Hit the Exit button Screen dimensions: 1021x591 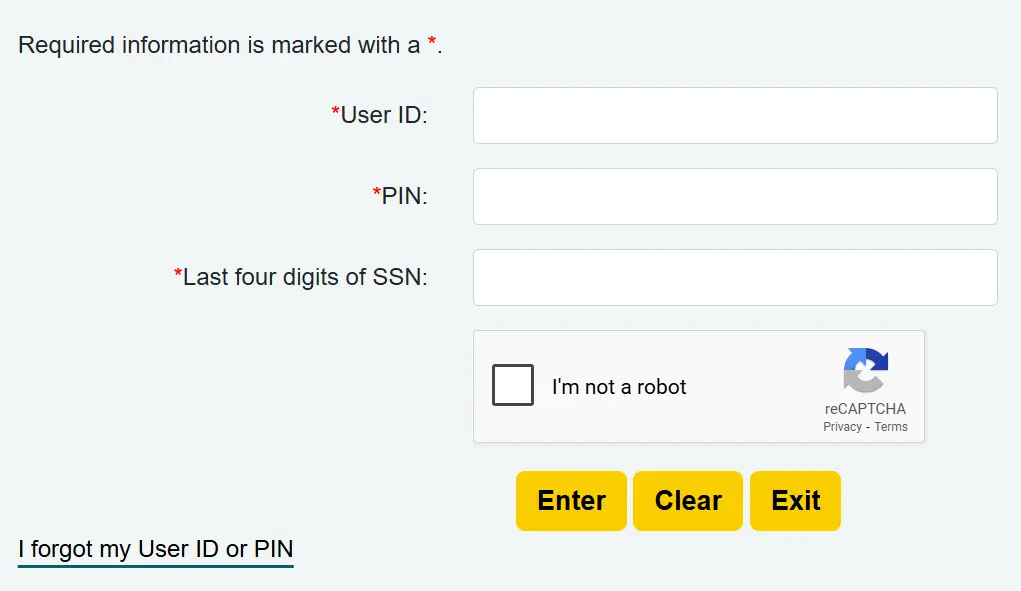795,501
